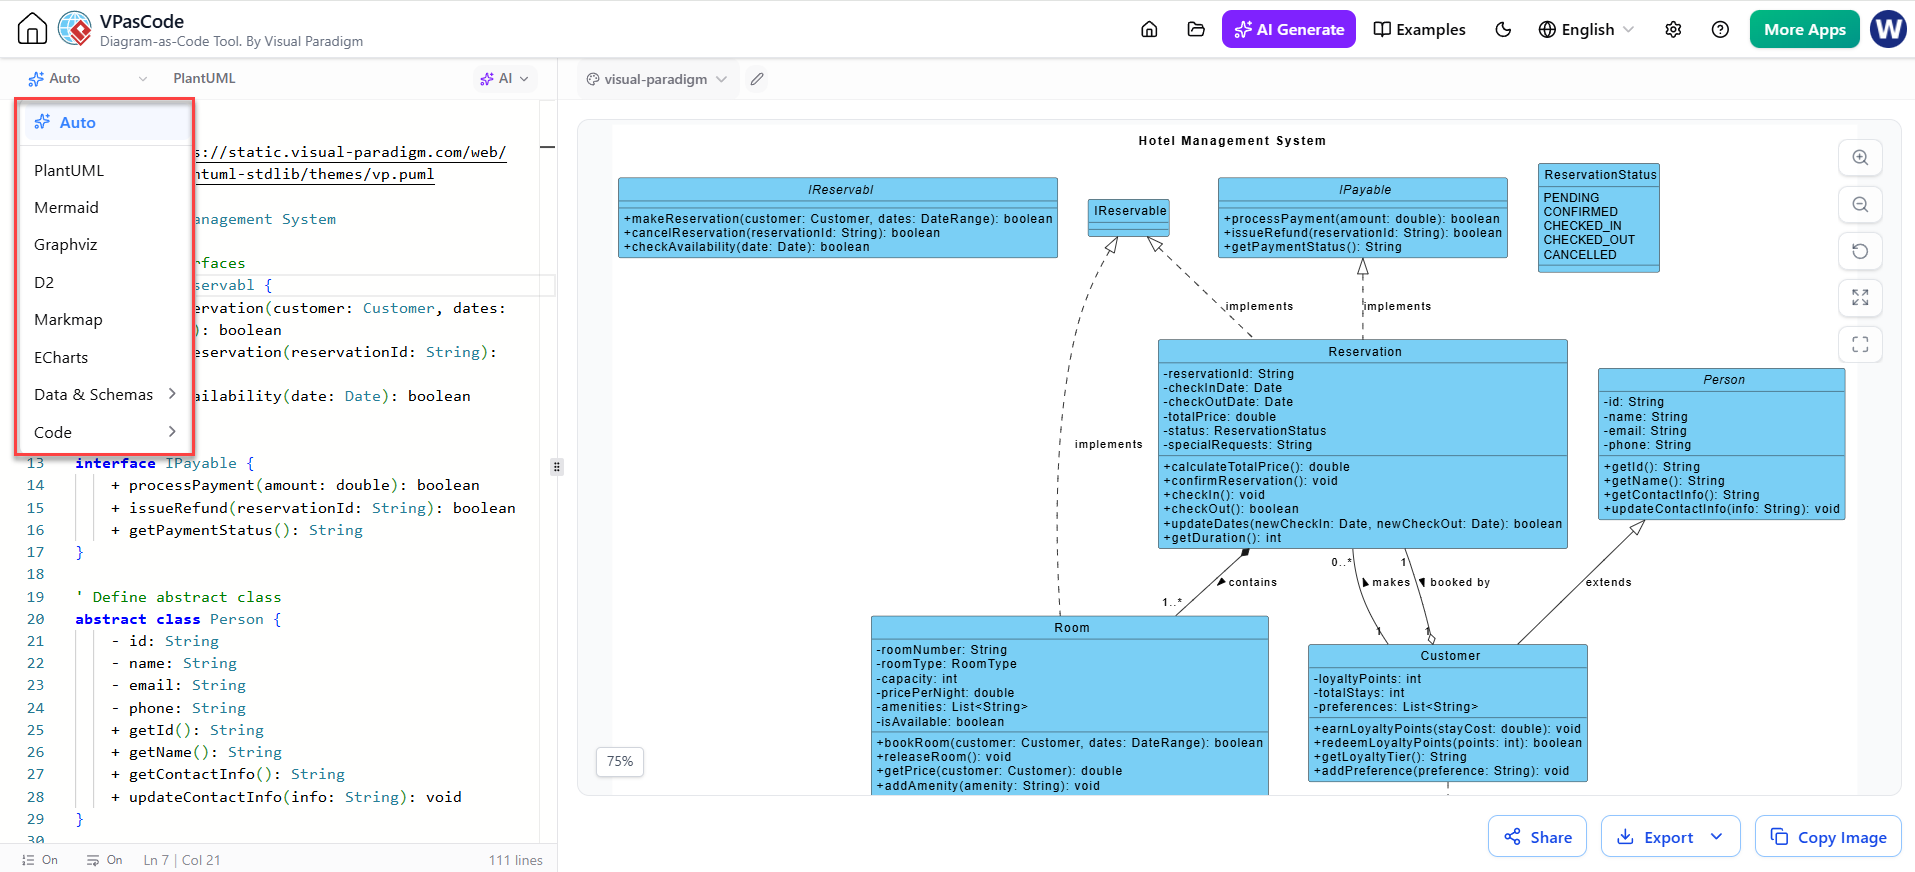Click the Copy Image button

coord(1828,837)
